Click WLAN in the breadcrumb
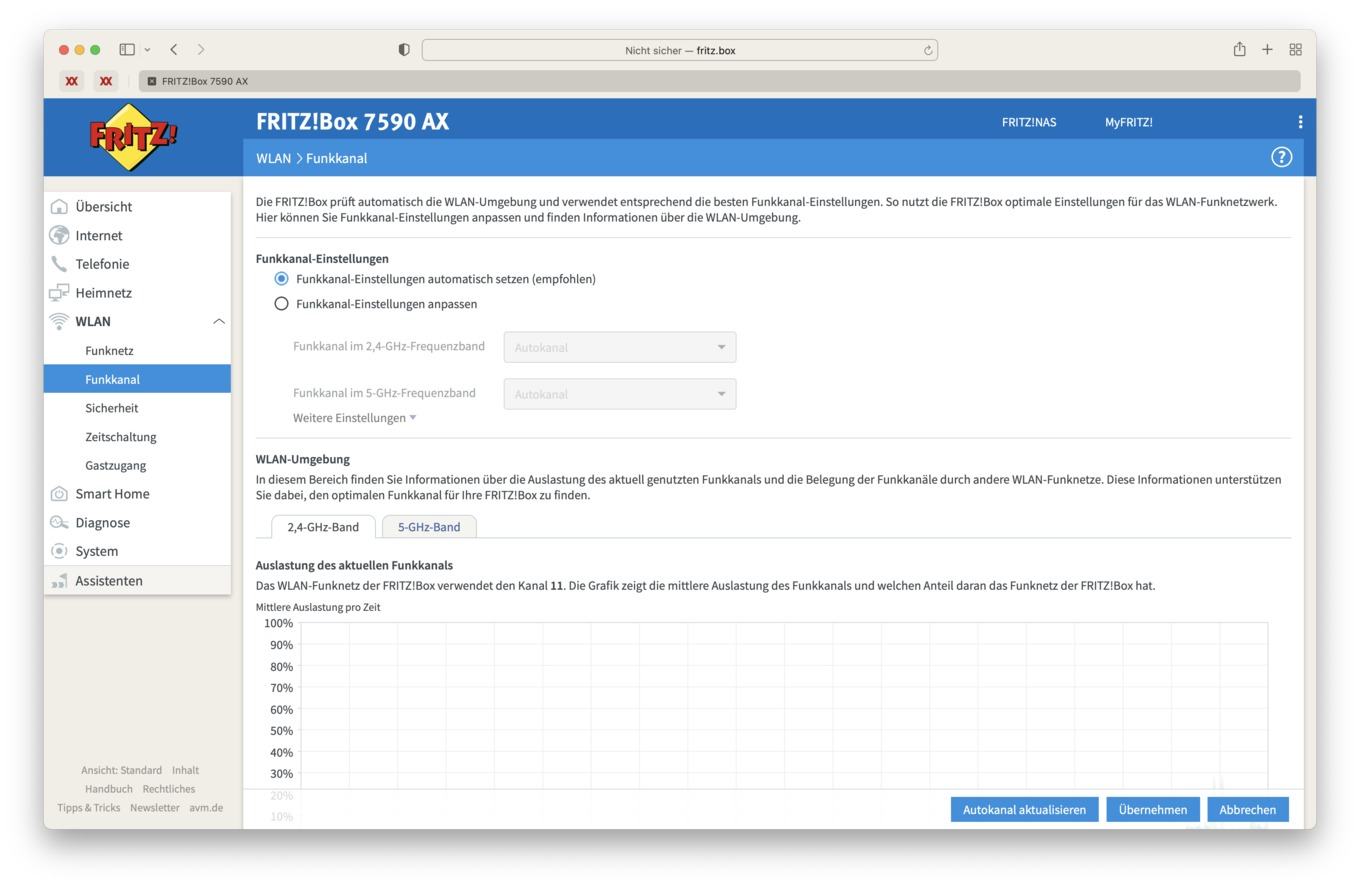 pos(273,158)
